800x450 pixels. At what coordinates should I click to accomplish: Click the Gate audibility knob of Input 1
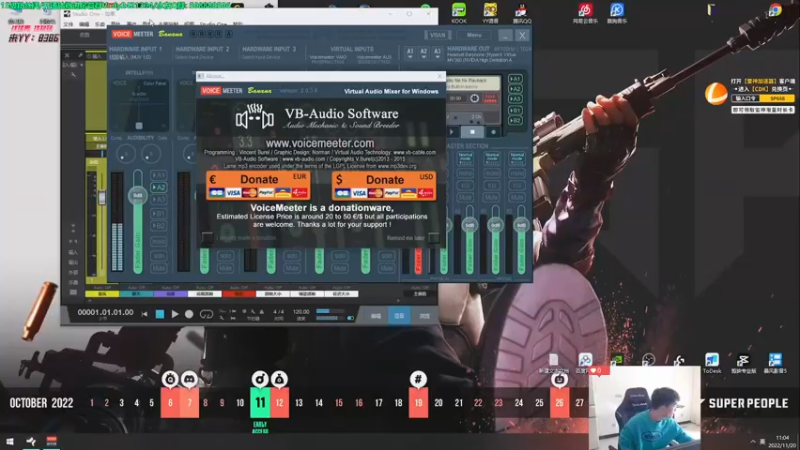tap(151, 153)
